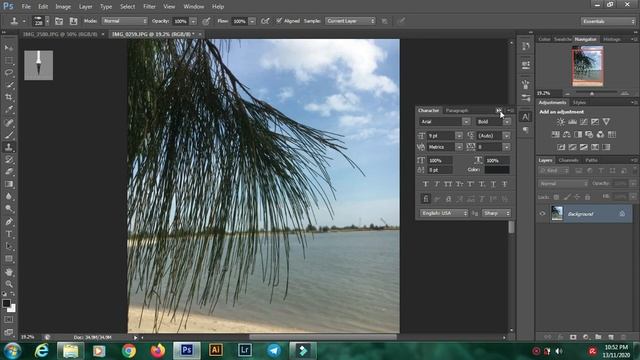640x360 pixels.
Task: Click the vertical text scale 100% field
Action: point(440,160)
